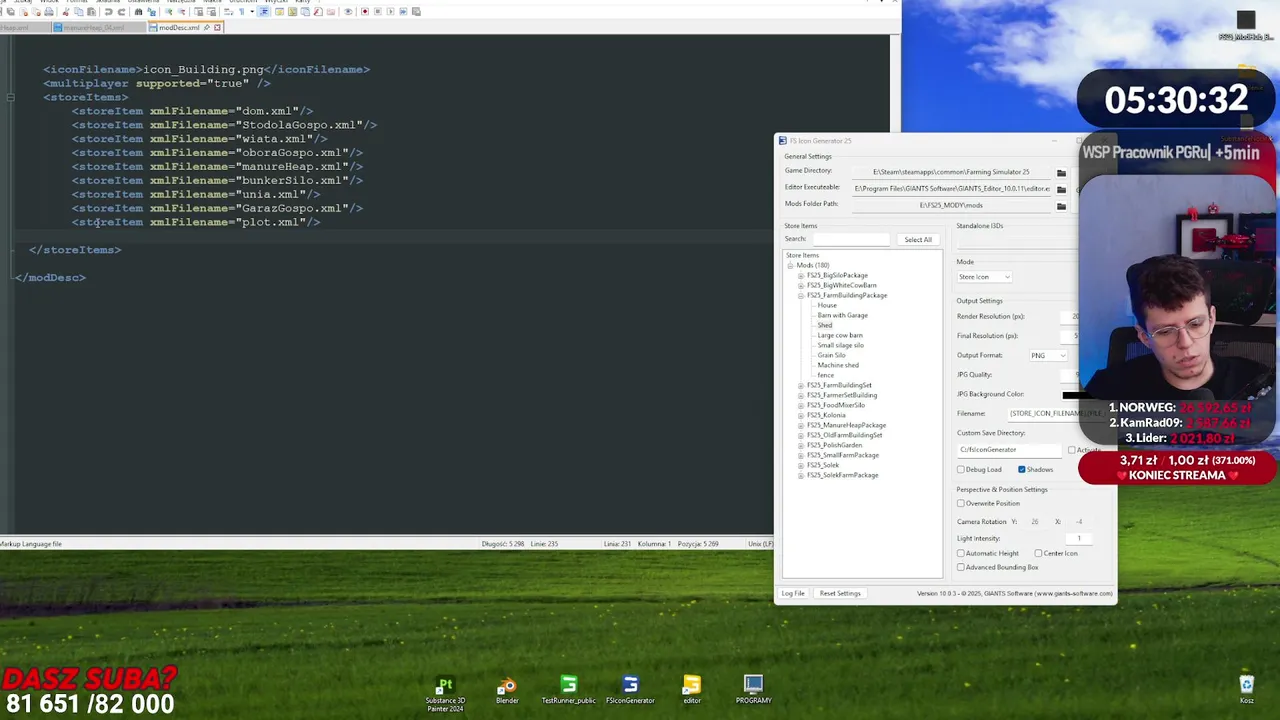Viewport: 1280px width, 720px height.
Task: Open the Kosz recycle bin
Action: (x=1246, y=689)
